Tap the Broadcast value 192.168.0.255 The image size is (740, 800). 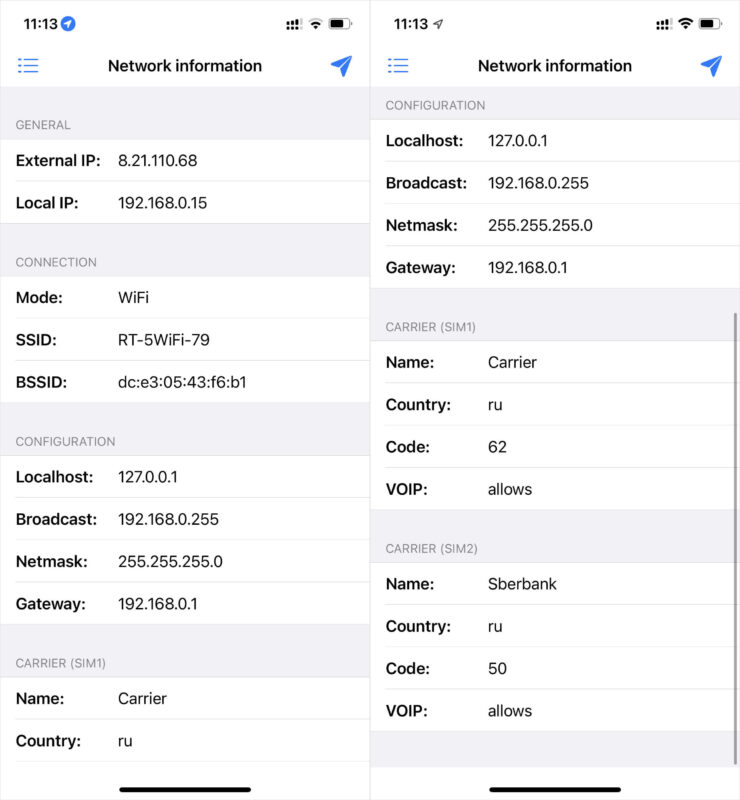[x=168, y=519]
